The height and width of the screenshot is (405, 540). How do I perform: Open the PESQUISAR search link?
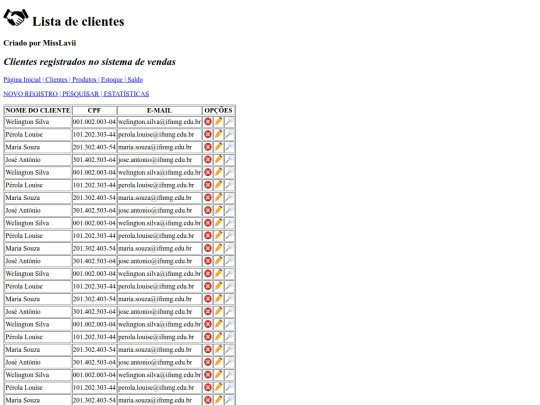81,94
